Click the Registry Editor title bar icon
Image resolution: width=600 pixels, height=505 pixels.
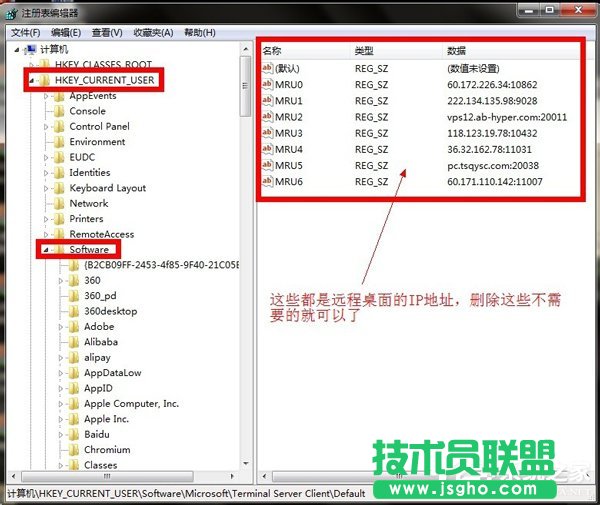[11, 13]
